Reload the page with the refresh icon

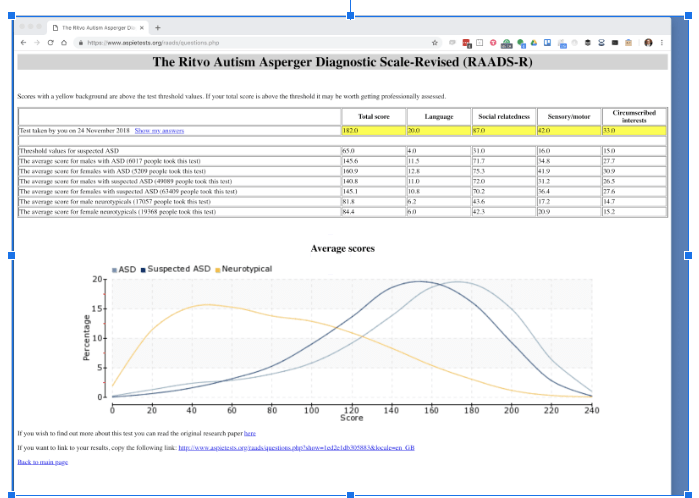point(50,43)
